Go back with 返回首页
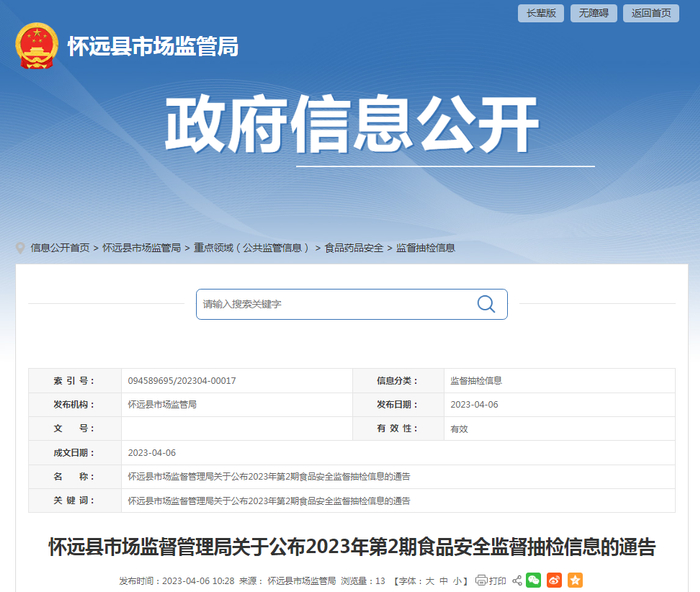The width and height of the screenshot is (700, 592). 651,13
